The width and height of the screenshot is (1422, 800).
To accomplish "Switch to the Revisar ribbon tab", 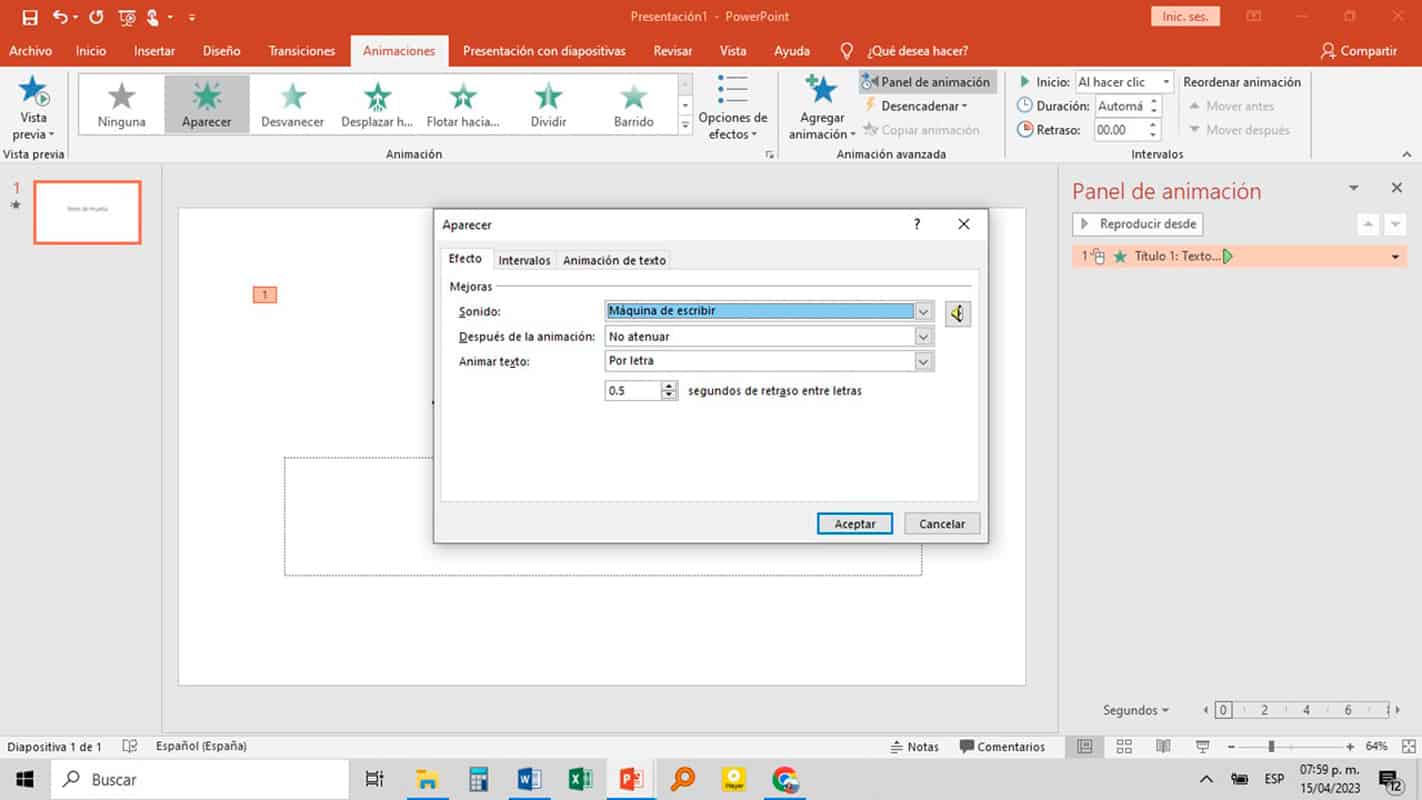I will click(x=673, y=51).
